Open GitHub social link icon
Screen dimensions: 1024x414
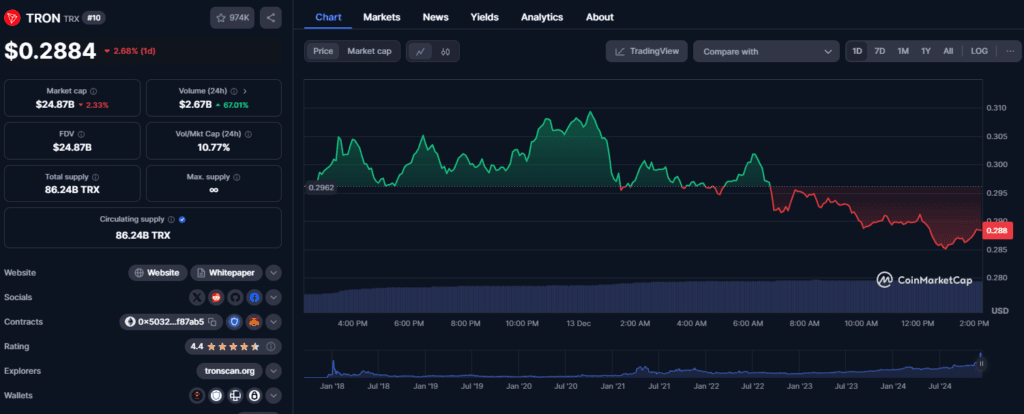[235, 297]
